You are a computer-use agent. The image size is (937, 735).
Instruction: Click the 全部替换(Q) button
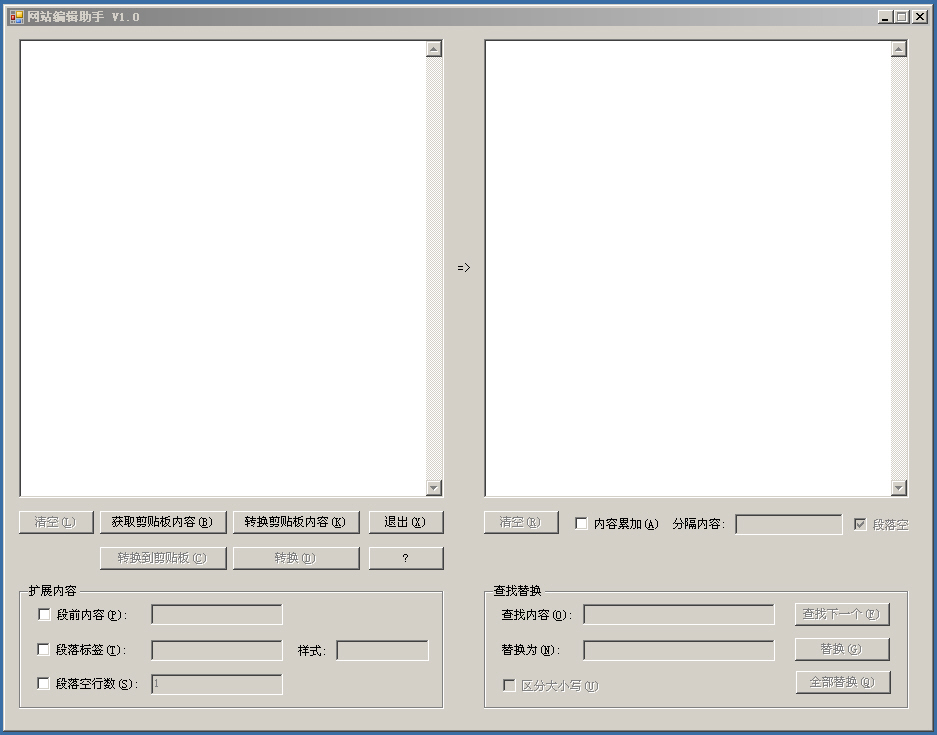(843, 682)
